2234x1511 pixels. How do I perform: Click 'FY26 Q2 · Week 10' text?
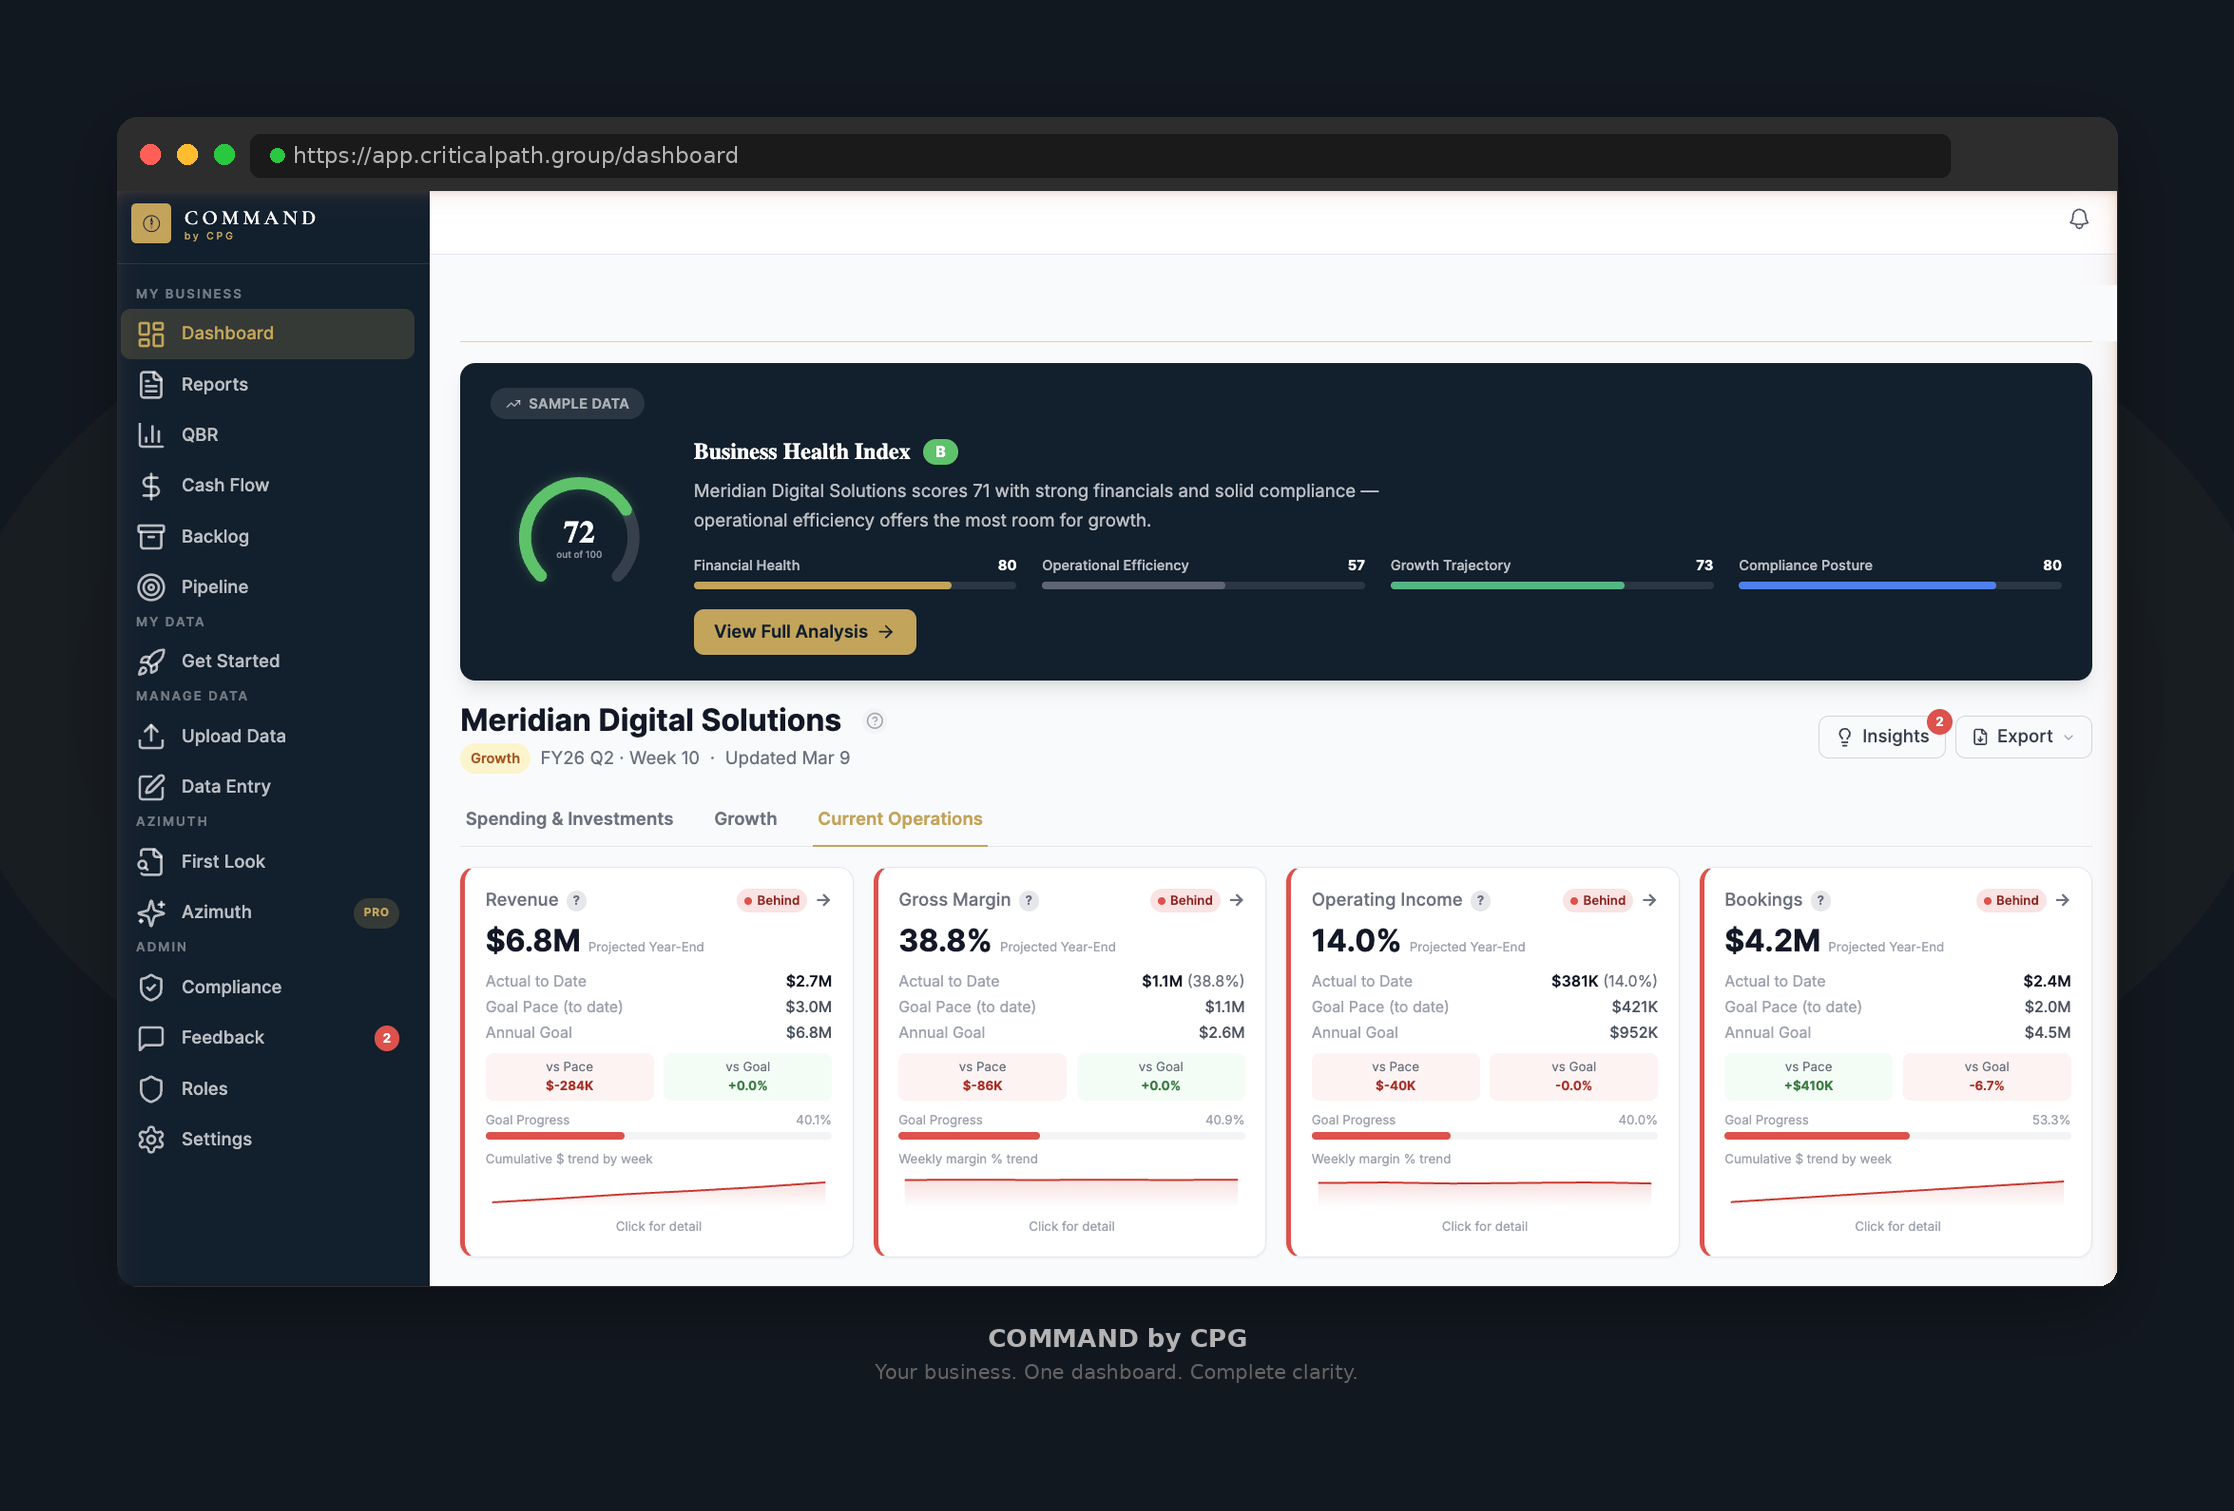pos(620,758)
